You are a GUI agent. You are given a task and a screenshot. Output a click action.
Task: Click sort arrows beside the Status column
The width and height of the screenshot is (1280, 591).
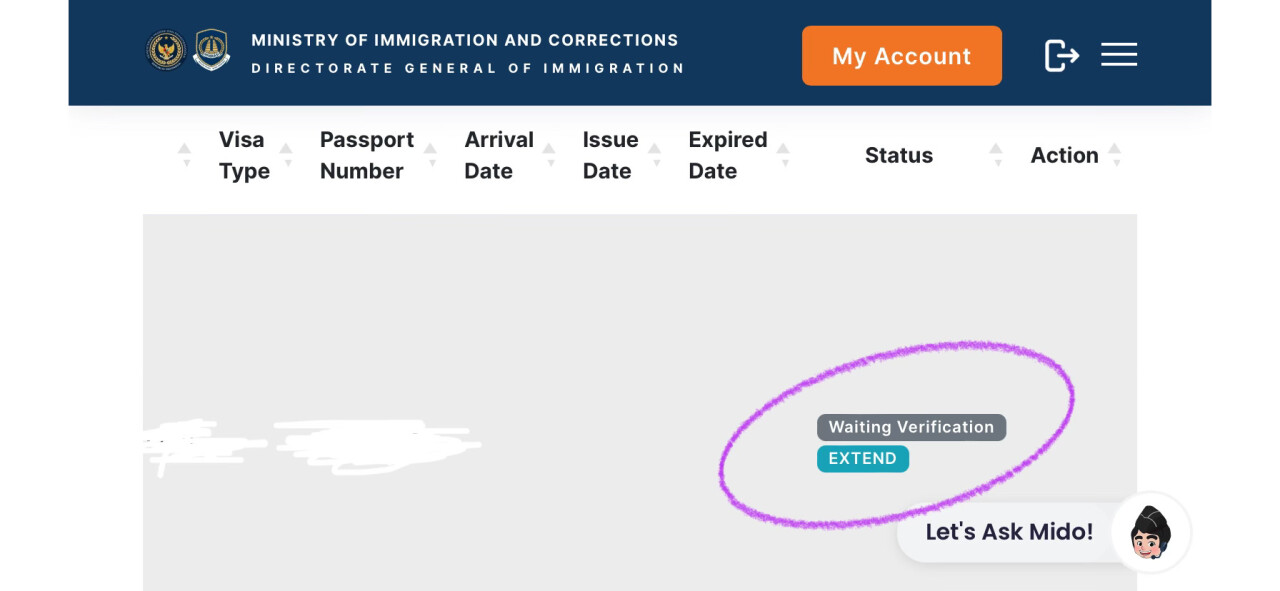(x=996, y=155)
